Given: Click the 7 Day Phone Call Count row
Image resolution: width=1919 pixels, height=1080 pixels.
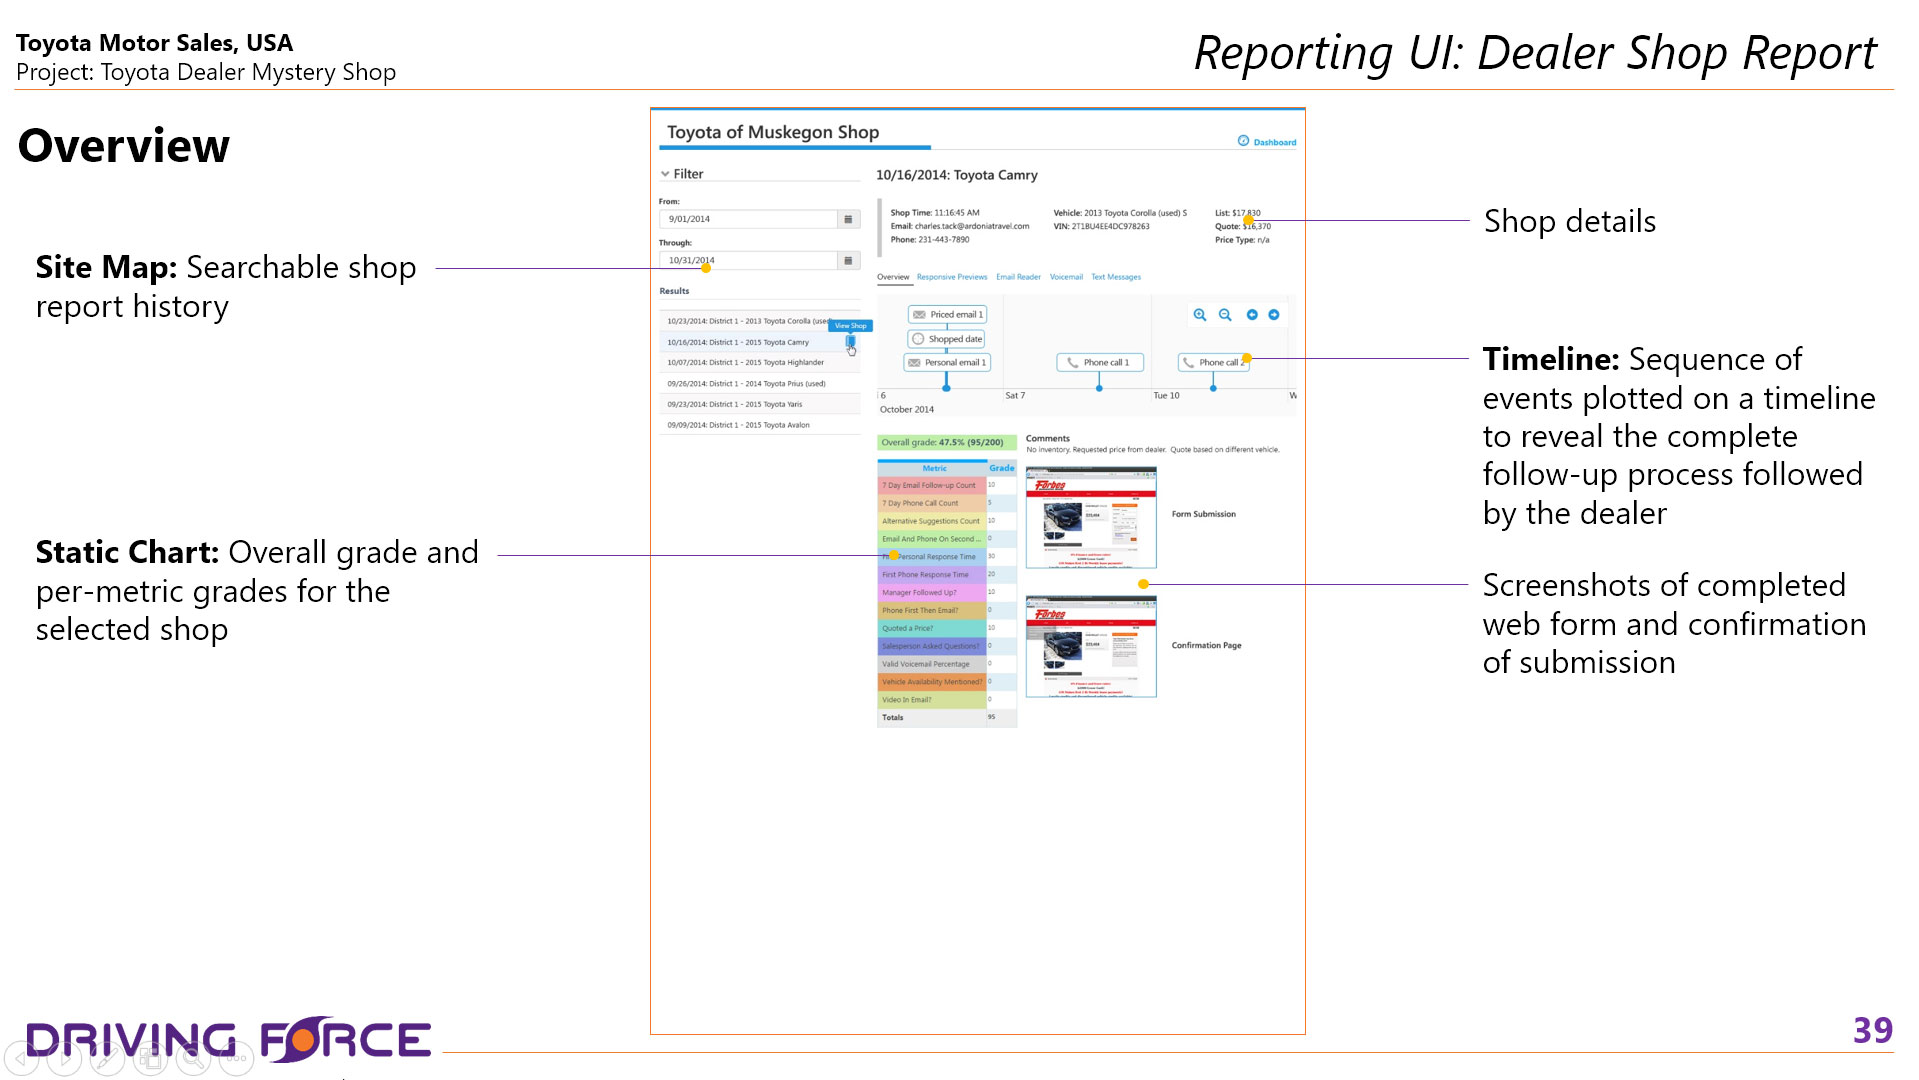Looking at the screenshot, I should point(946,503).
